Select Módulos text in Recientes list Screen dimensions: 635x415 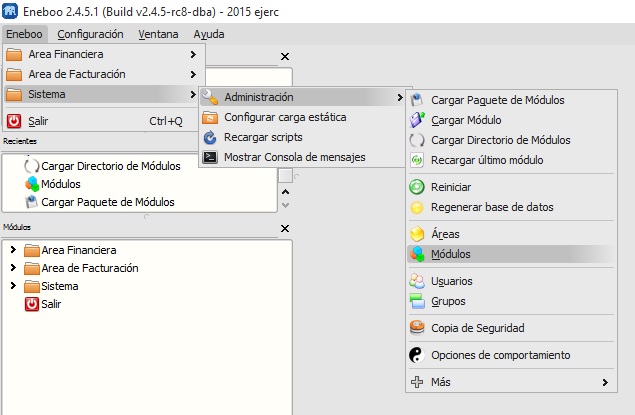pyautogui.click(x=61, y=184)
